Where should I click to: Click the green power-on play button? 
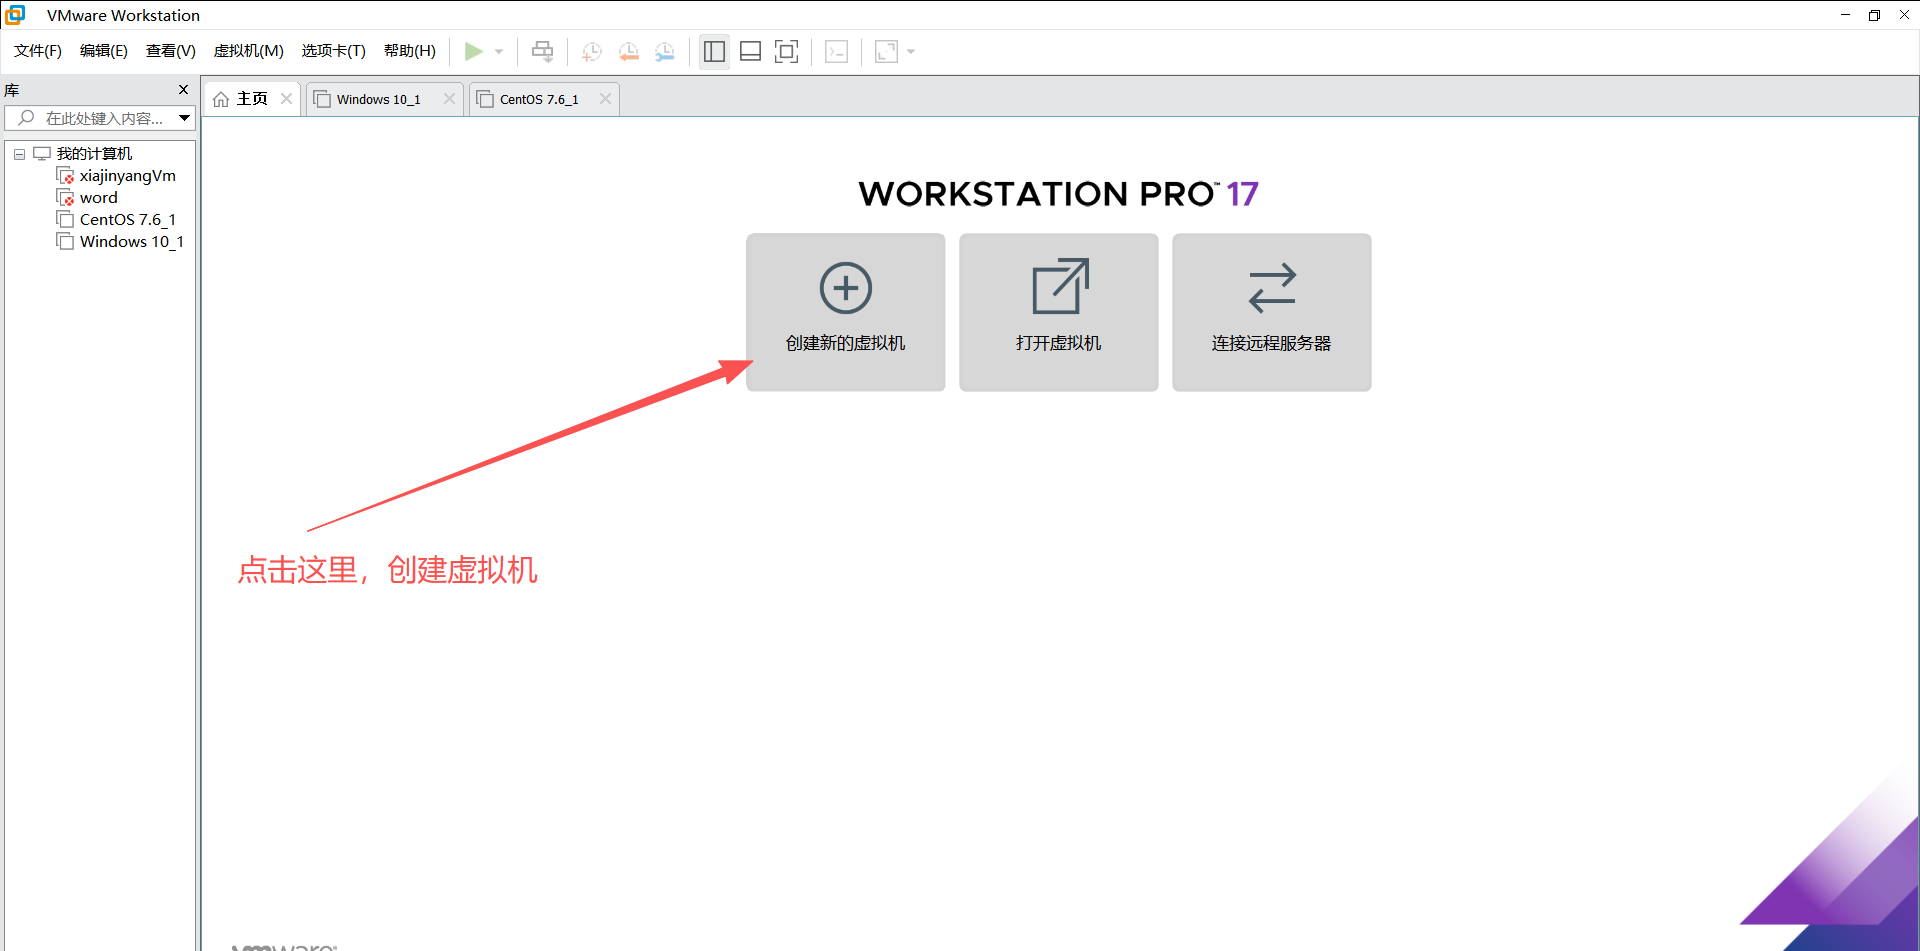click(474, 51)
